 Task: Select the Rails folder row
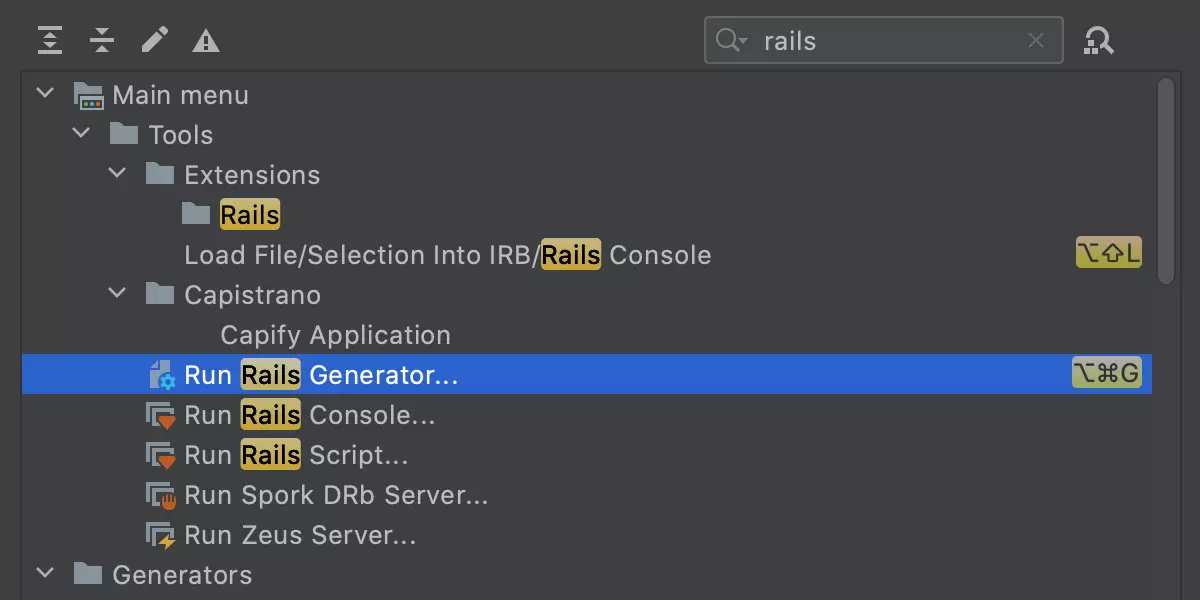click(x=587, y=215)
